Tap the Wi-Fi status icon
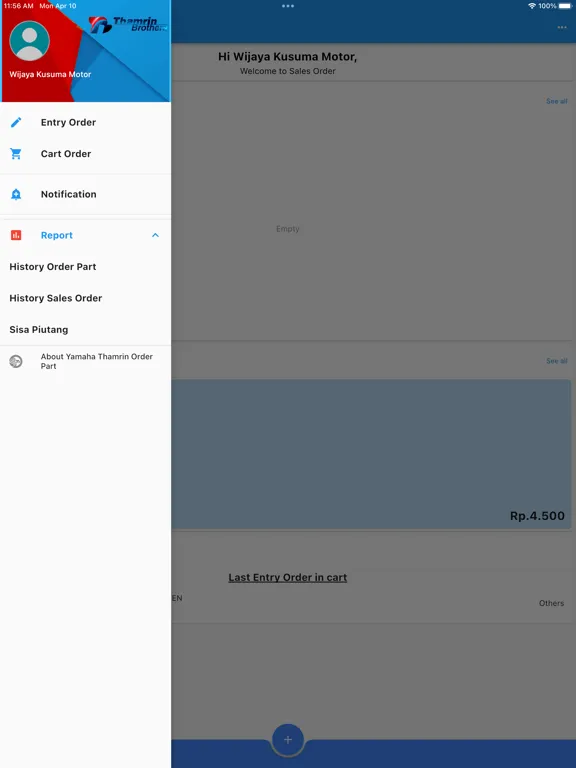Screen dimensions: 576x768 [532, 6]
